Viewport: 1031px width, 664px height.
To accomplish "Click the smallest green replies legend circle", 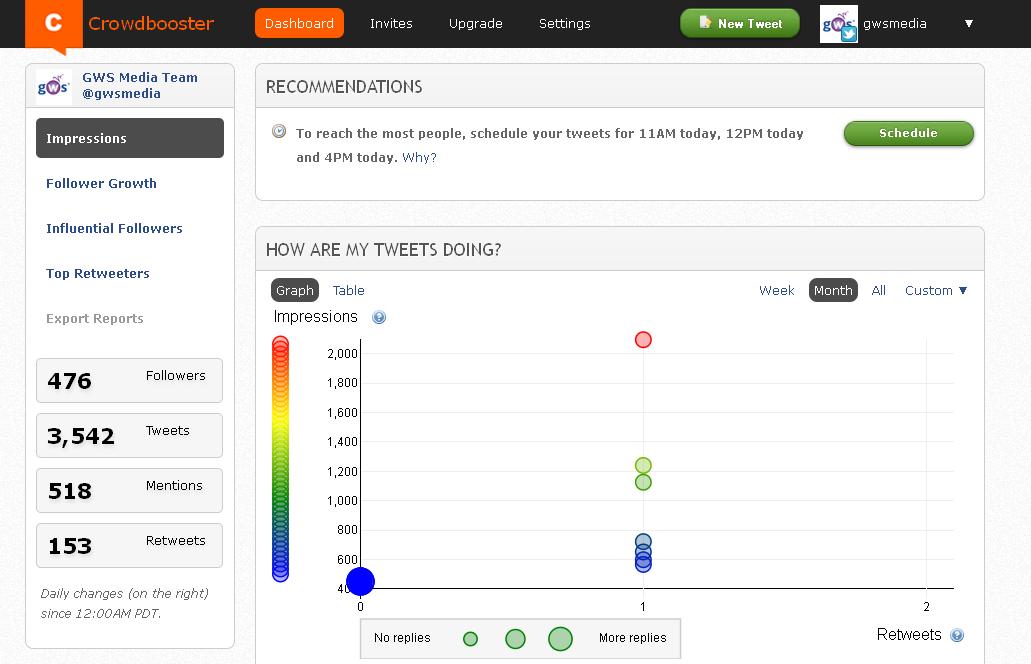I will pos(470,639).
